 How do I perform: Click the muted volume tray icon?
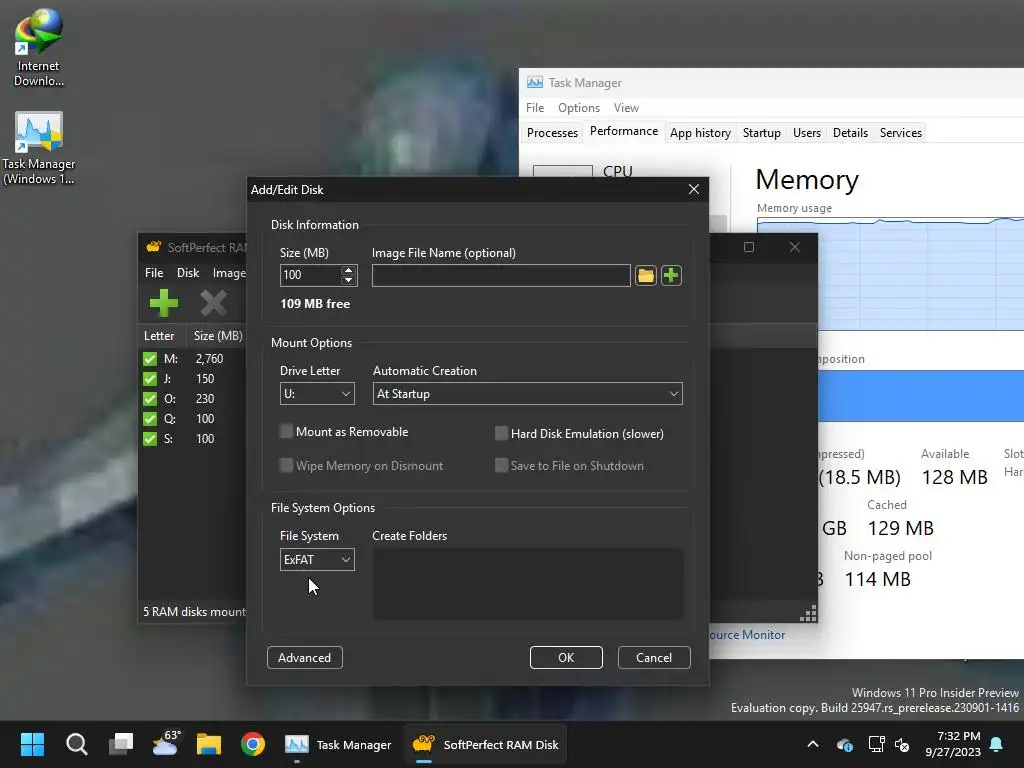(x=902, y=744)
